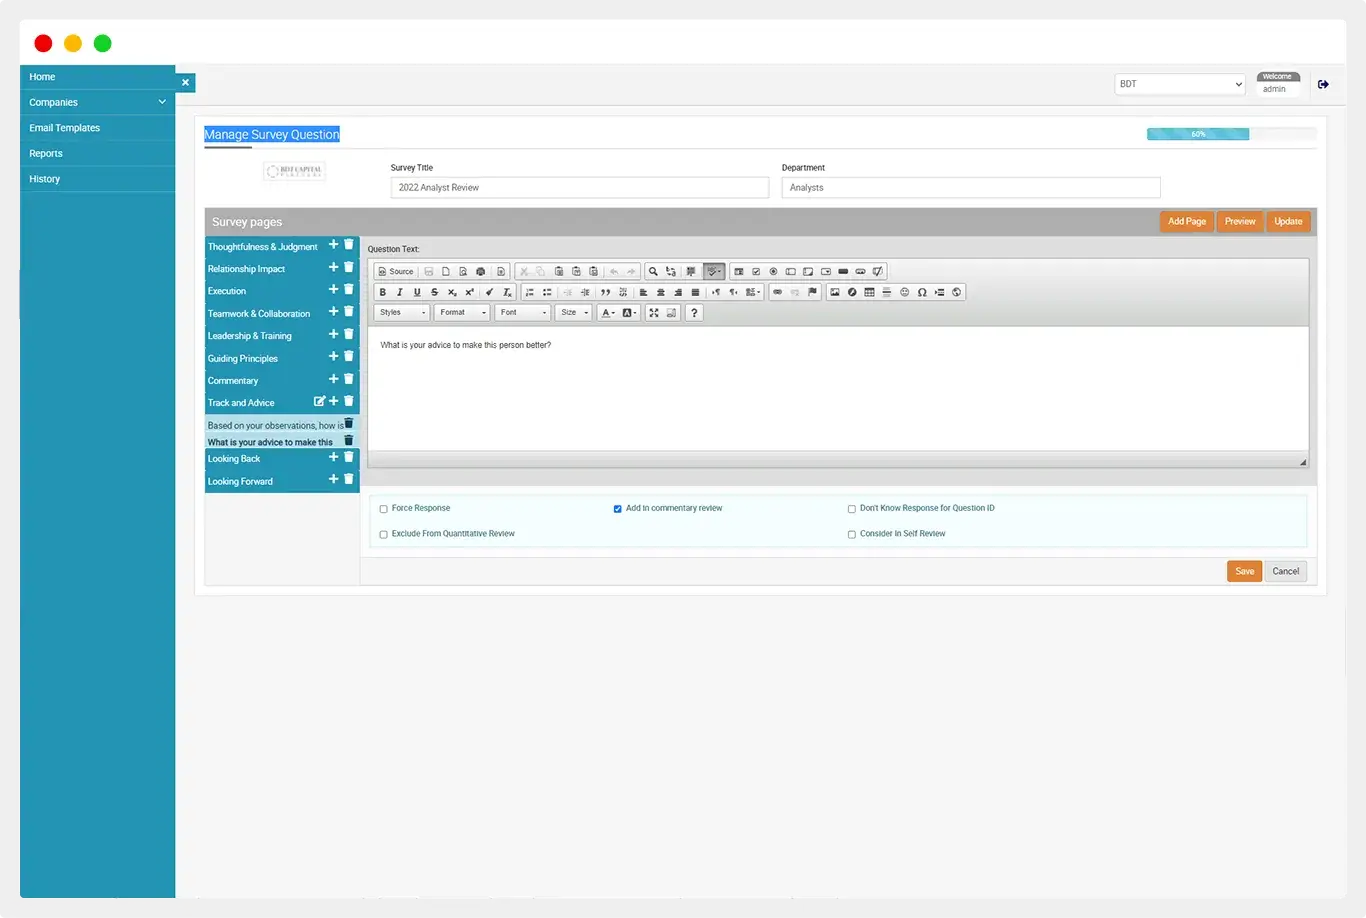The height and width of the screenshot is (918, 1366).
Task: Click the edit pencil on Track and Advice
Action: click(x=320, y=401)
